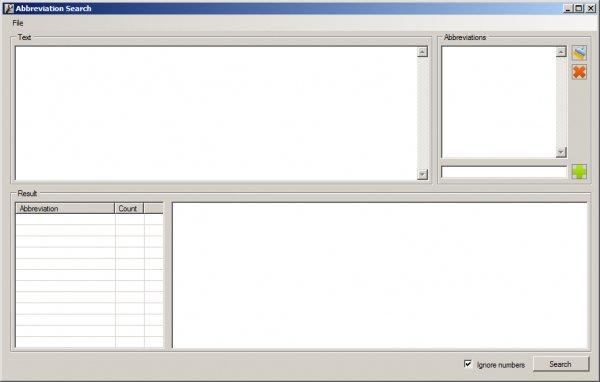Viewport: 600px width, 382px height.
Task: Click inside the large Text input area
Action: pos(217,113)
